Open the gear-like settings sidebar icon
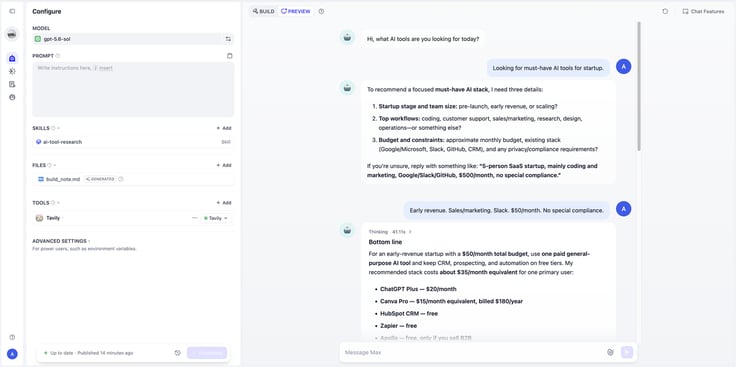Screen dimensions: 736x367 pos(12,71)
